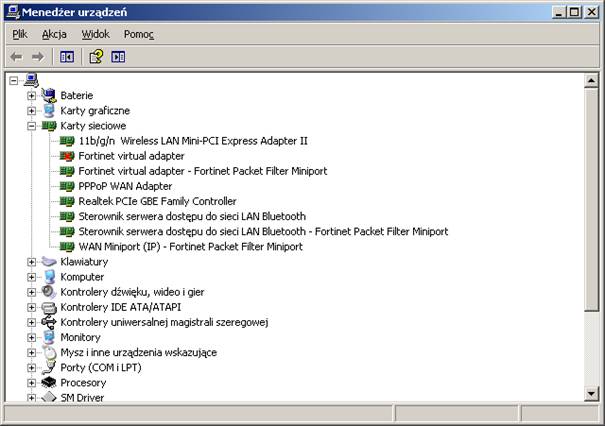Open the Plik menu

[x=20, y=34]
